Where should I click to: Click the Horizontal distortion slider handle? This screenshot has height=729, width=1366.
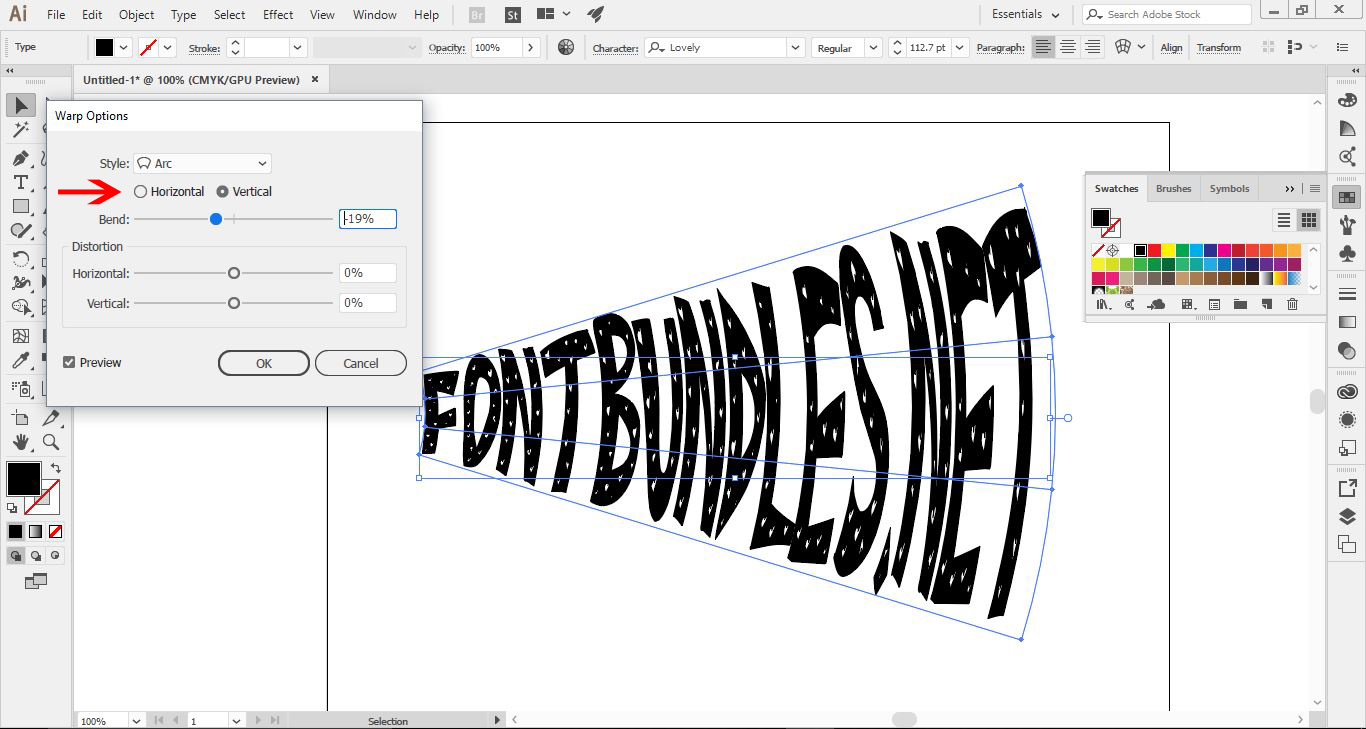pyautogui.click(x=234, y=273)
